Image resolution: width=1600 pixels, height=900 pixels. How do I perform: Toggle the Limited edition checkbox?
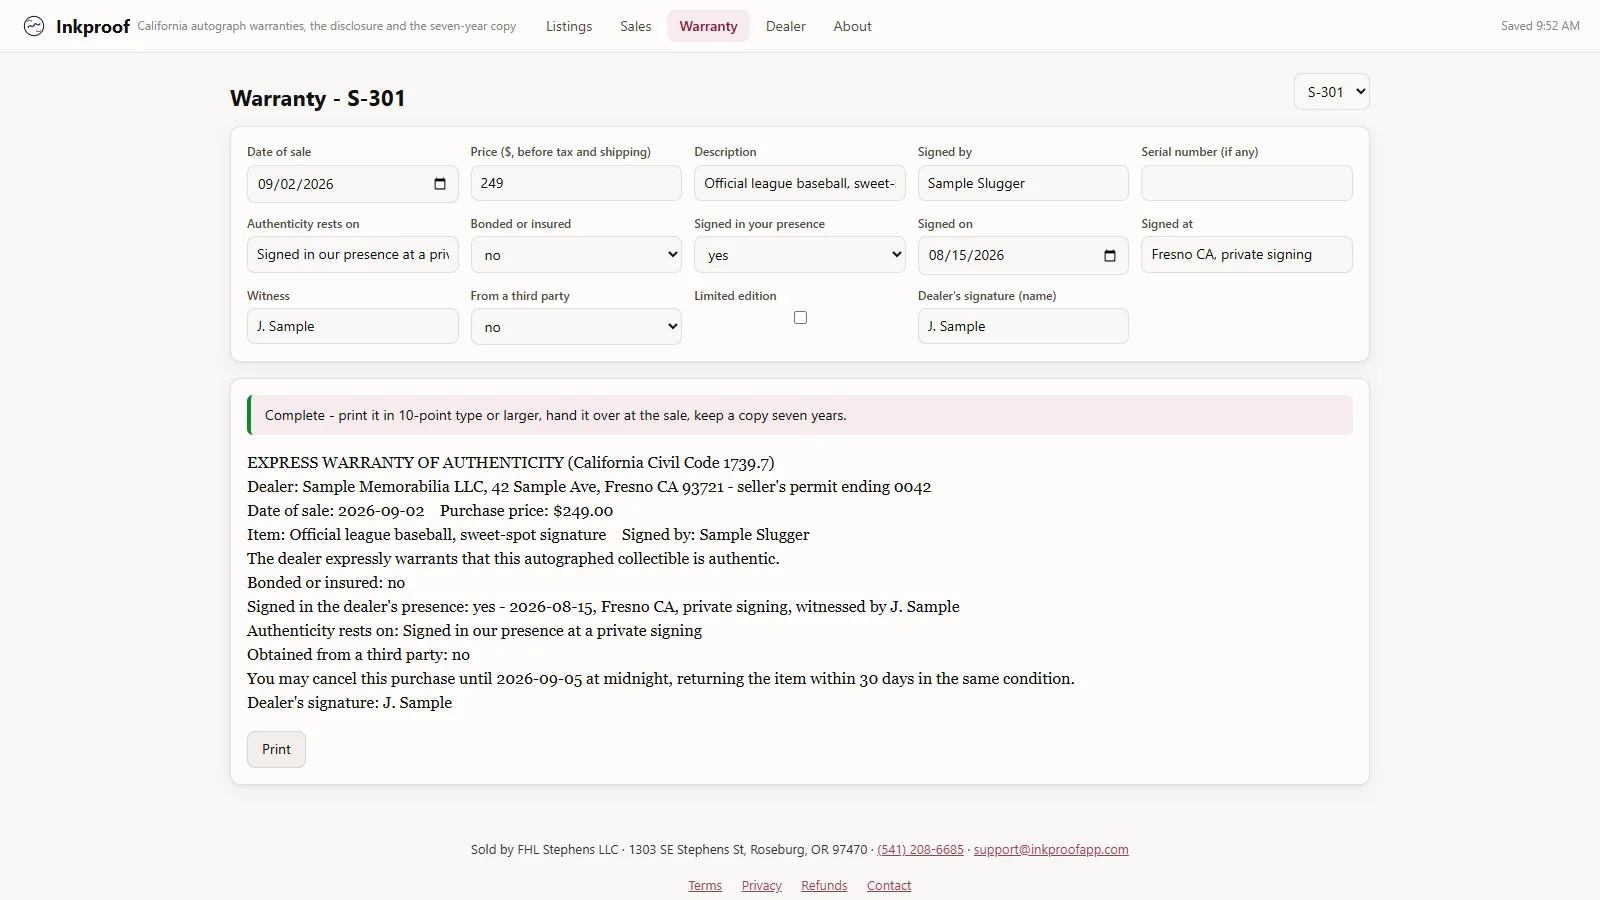click(800, 317)
